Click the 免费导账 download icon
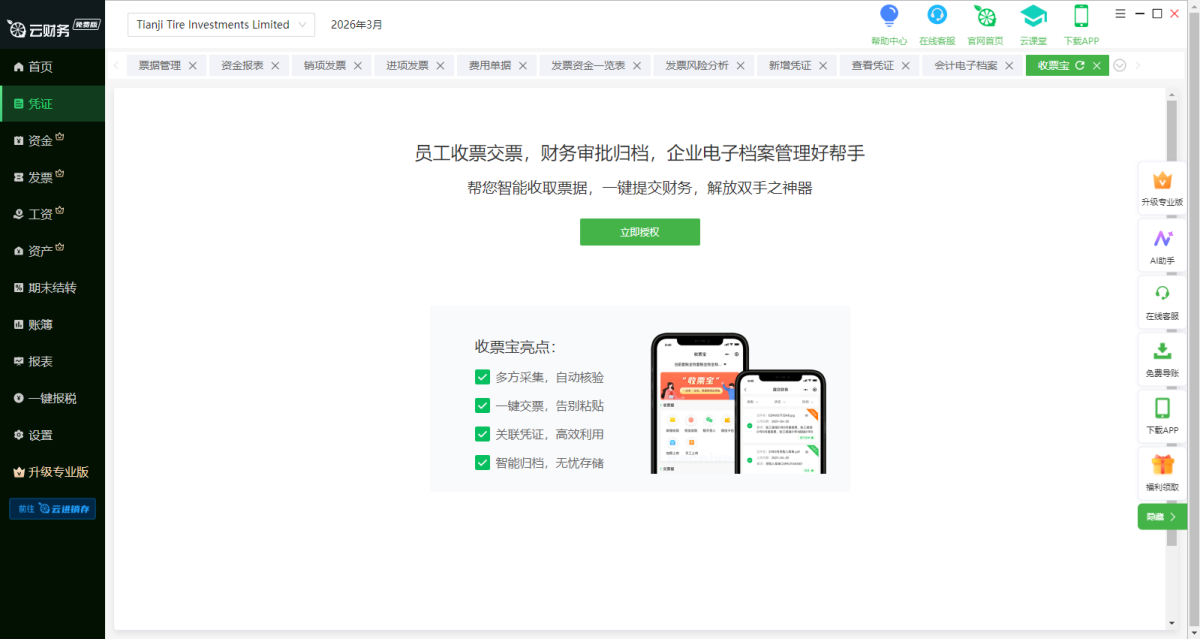This screenshot has width=1200, height=639. (1162, 351)
